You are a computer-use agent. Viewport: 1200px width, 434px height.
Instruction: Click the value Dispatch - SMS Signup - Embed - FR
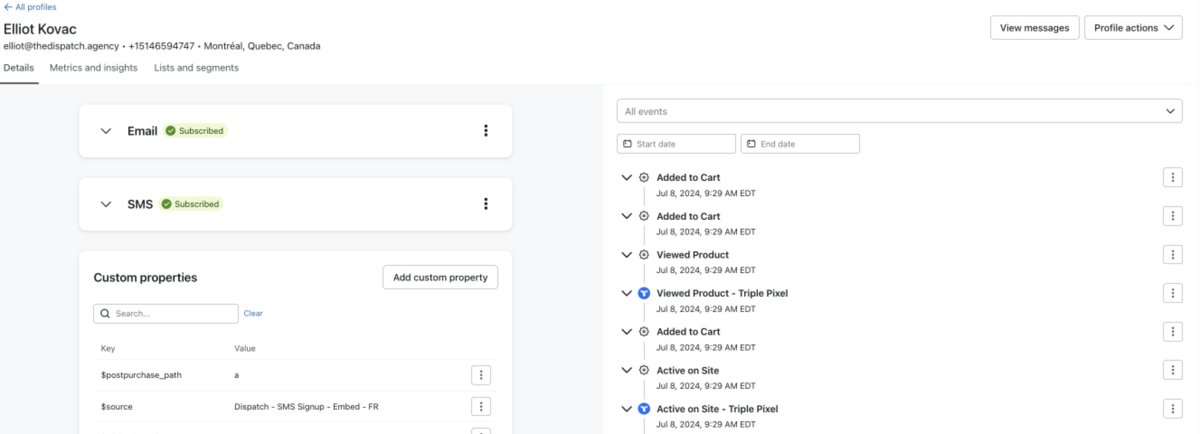(307, 406)
